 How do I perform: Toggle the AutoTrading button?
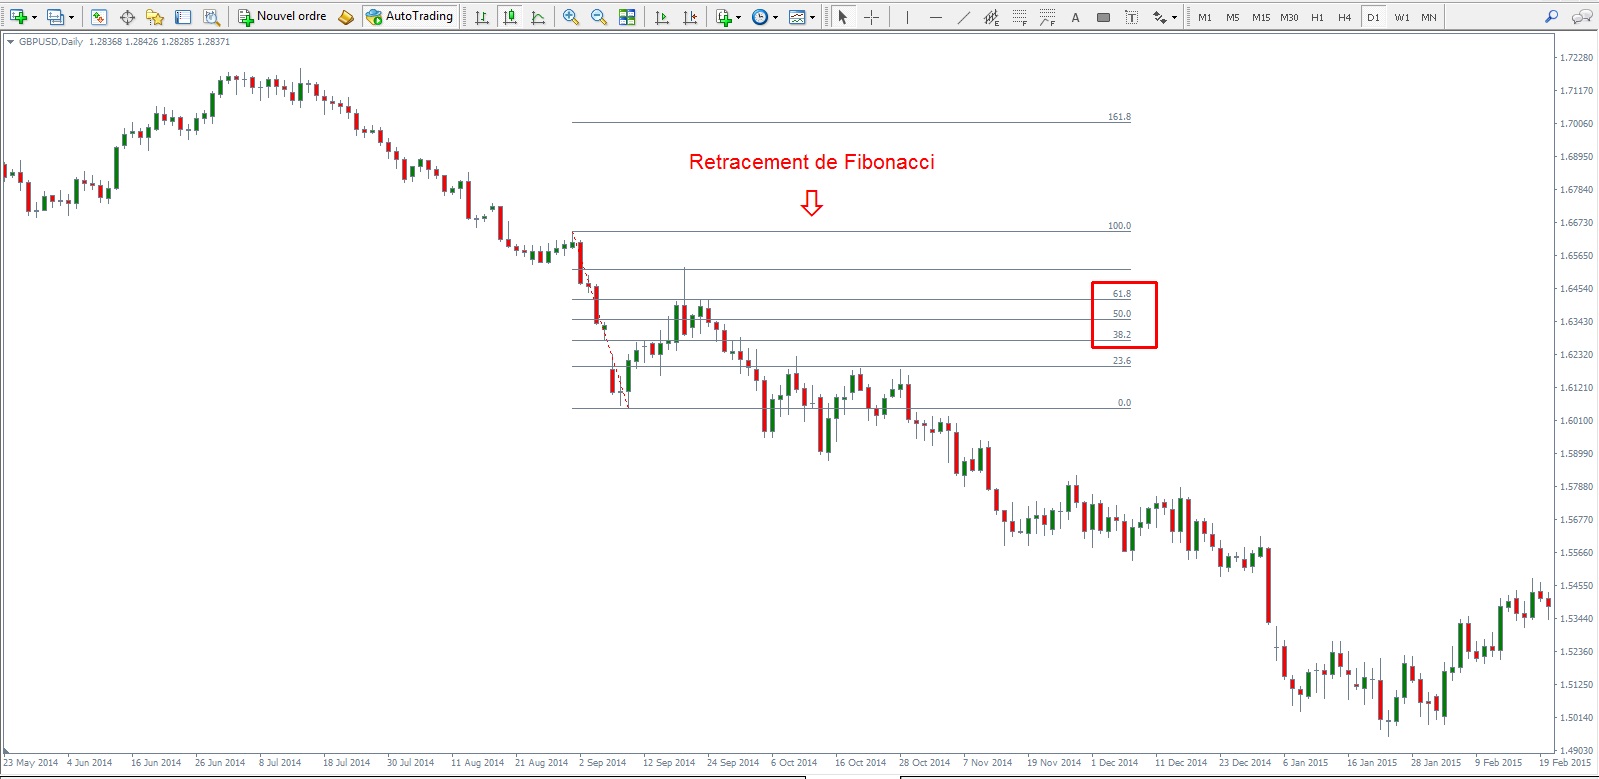[x=410, y=17]
